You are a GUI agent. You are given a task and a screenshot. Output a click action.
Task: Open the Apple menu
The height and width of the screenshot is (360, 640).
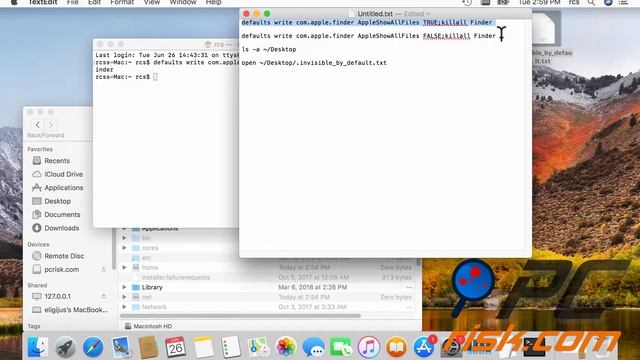(x=14, y=2)
